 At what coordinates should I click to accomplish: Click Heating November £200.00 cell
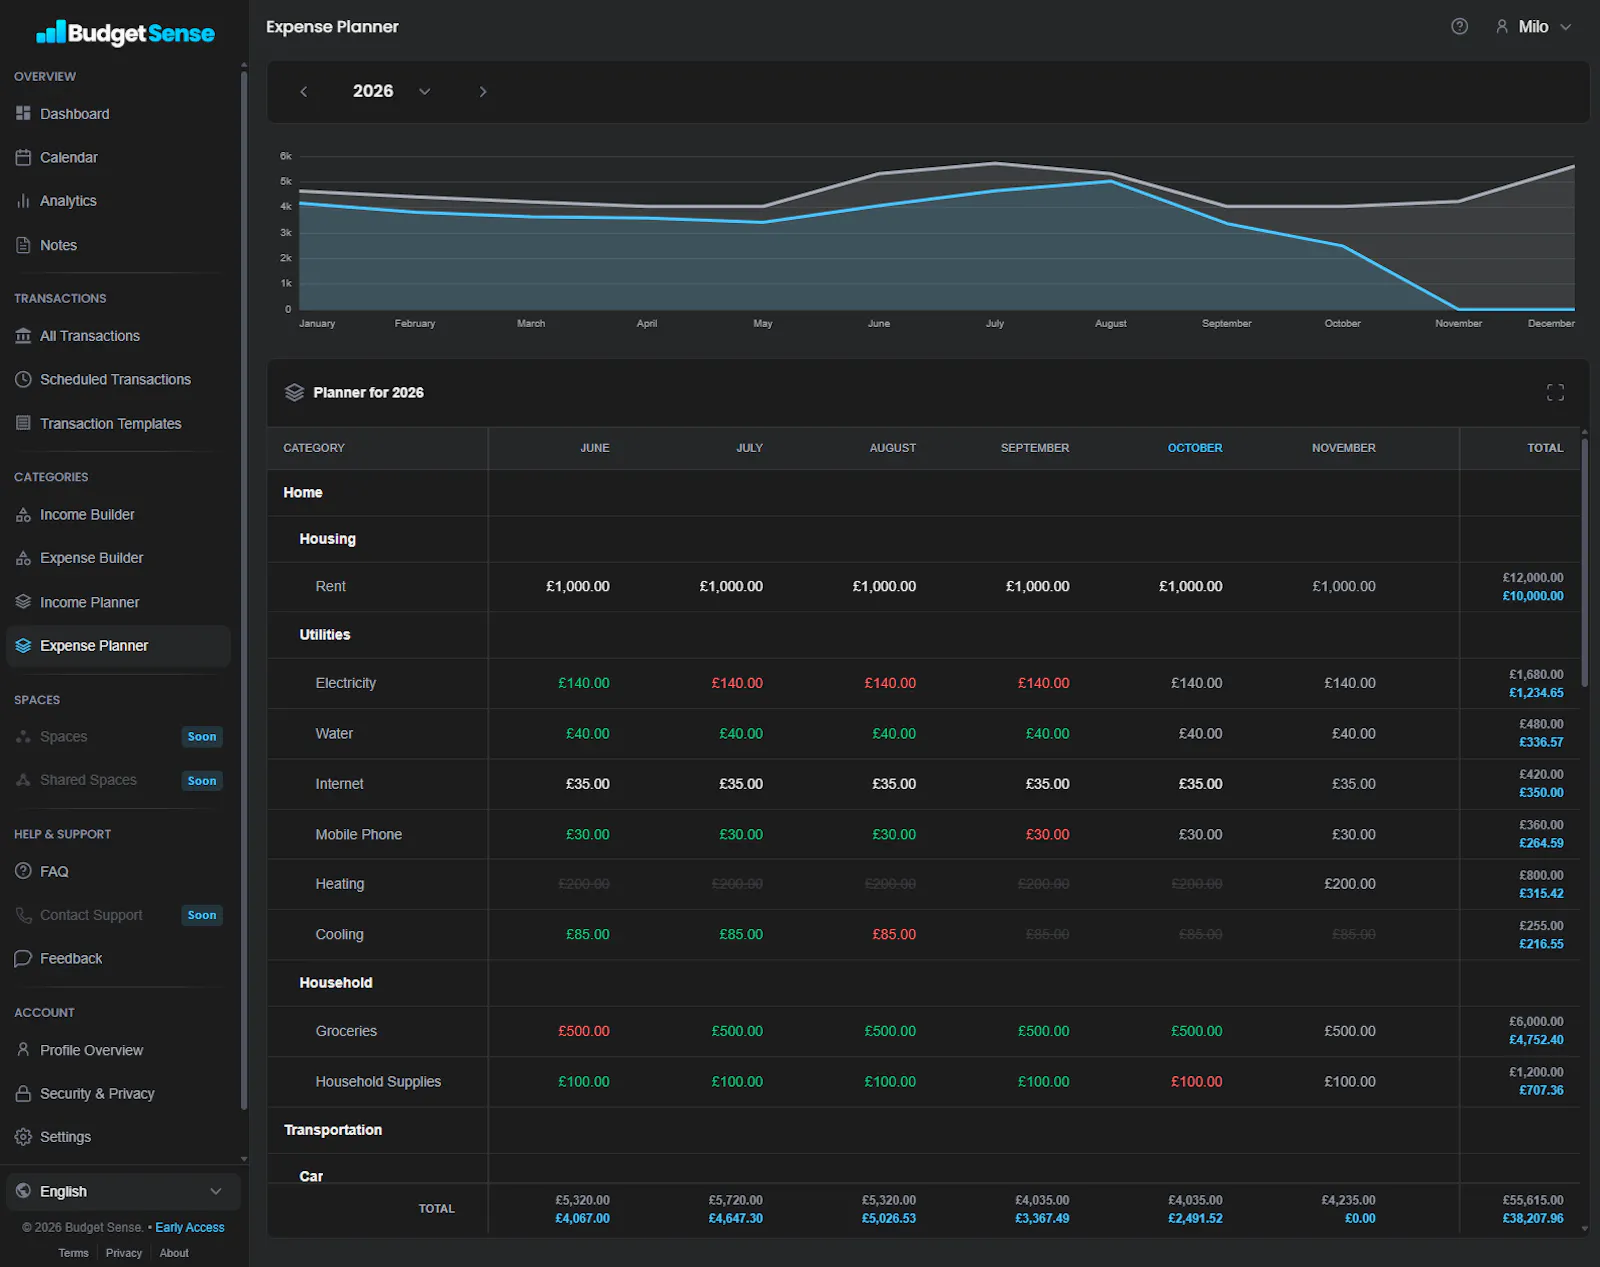click(x=1350, y=884)
